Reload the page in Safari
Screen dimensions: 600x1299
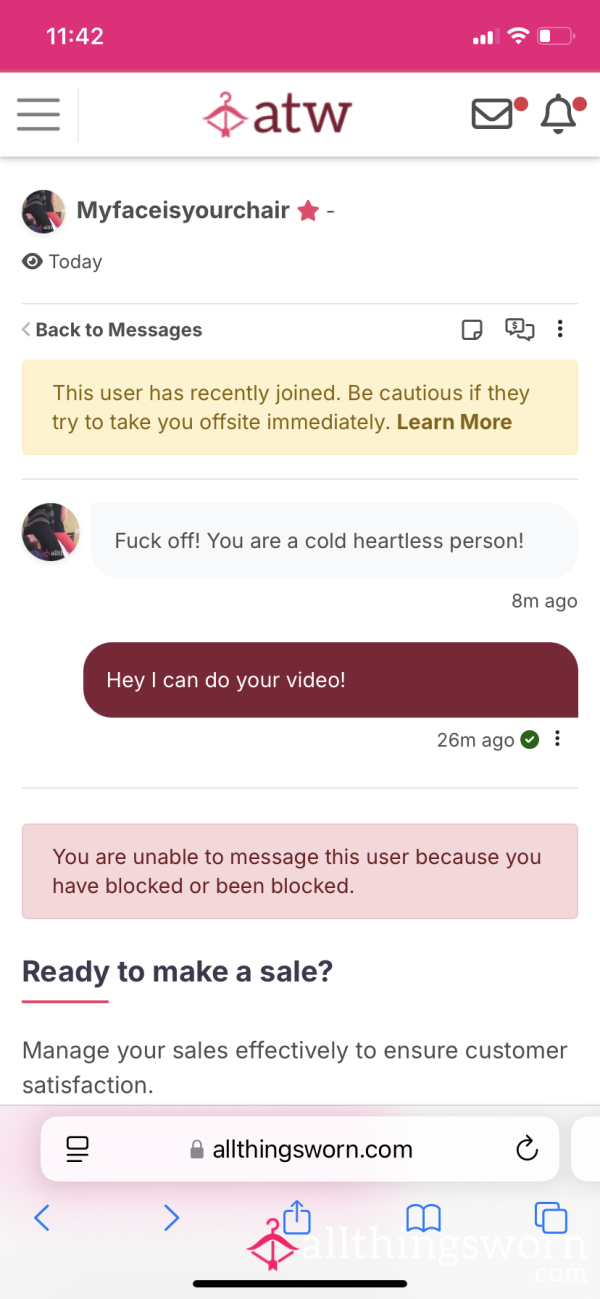click(527, 1149)
